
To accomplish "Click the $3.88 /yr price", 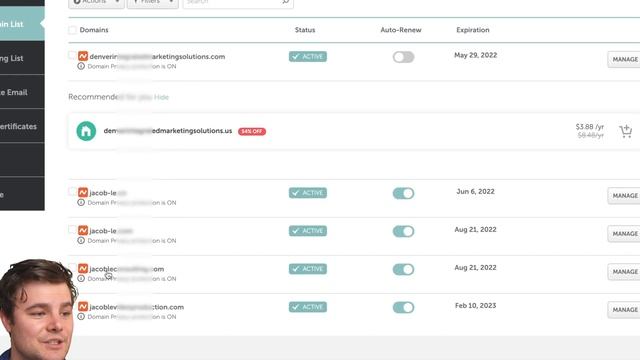I will tap(589, 127).
